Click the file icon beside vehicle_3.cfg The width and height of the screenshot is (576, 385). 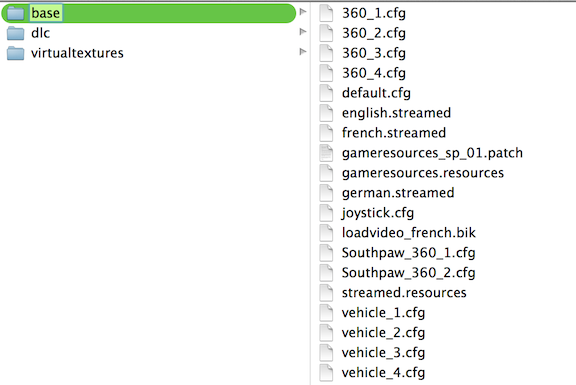[x=326, y=352]
